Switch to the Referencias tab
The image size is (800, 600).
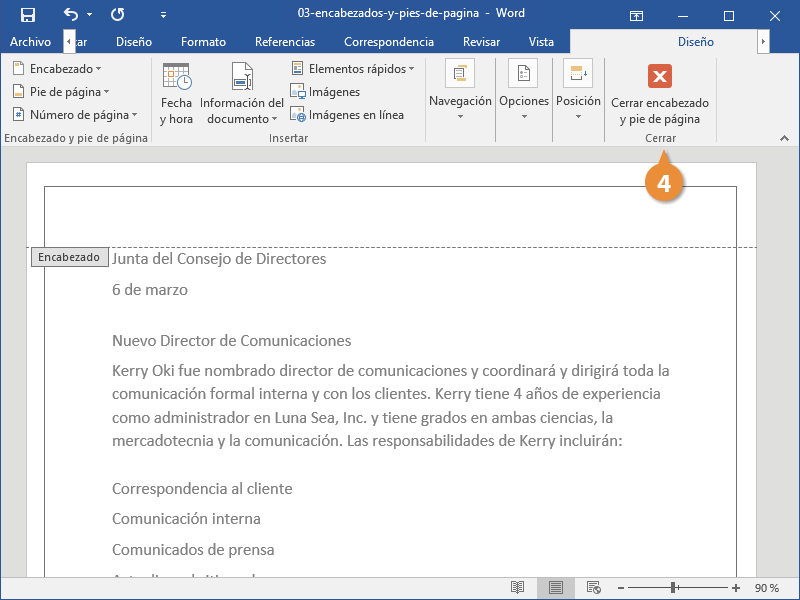(x=285, y=42)
